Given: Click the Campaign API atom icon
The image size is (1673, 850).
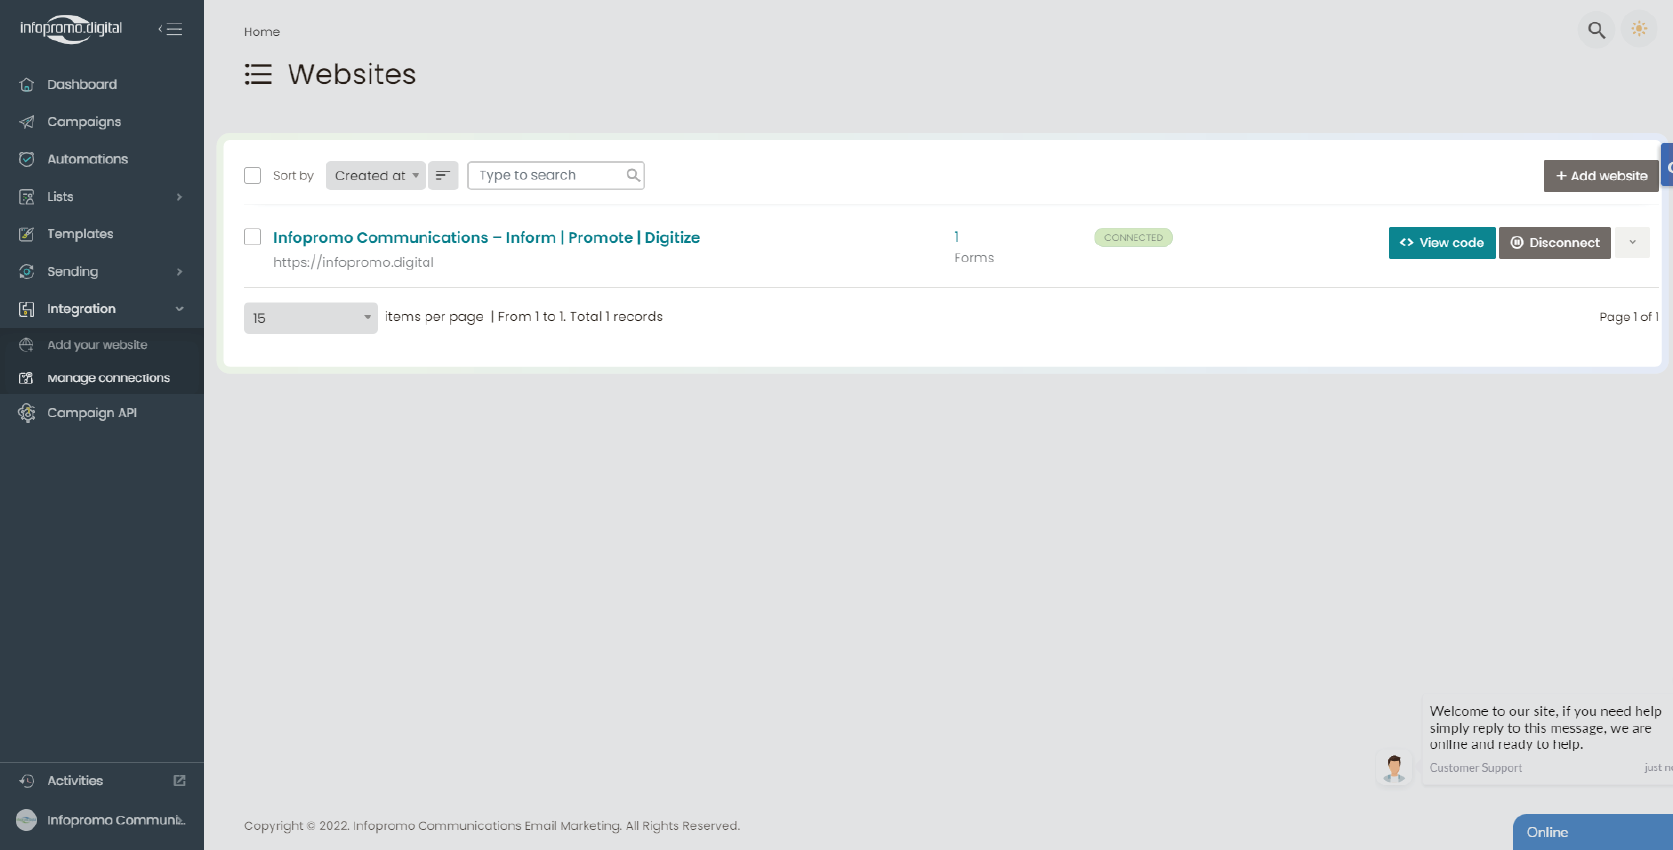Looking at the screenshot, I should tap(27, 413).
